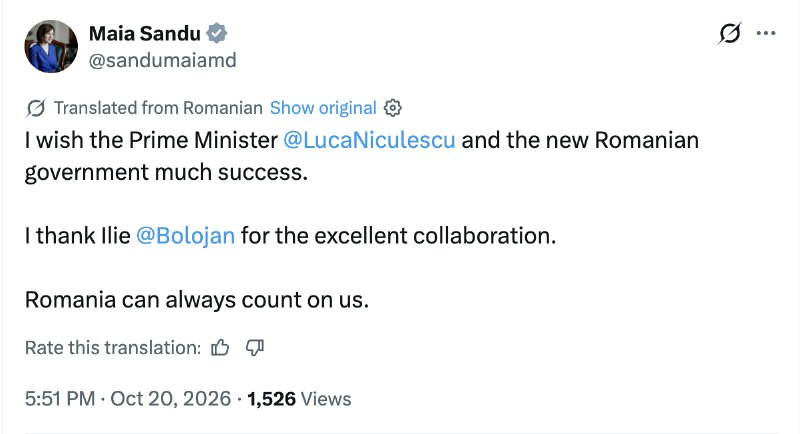Click the "Translated from Romanian" label

tap(158, 108)
